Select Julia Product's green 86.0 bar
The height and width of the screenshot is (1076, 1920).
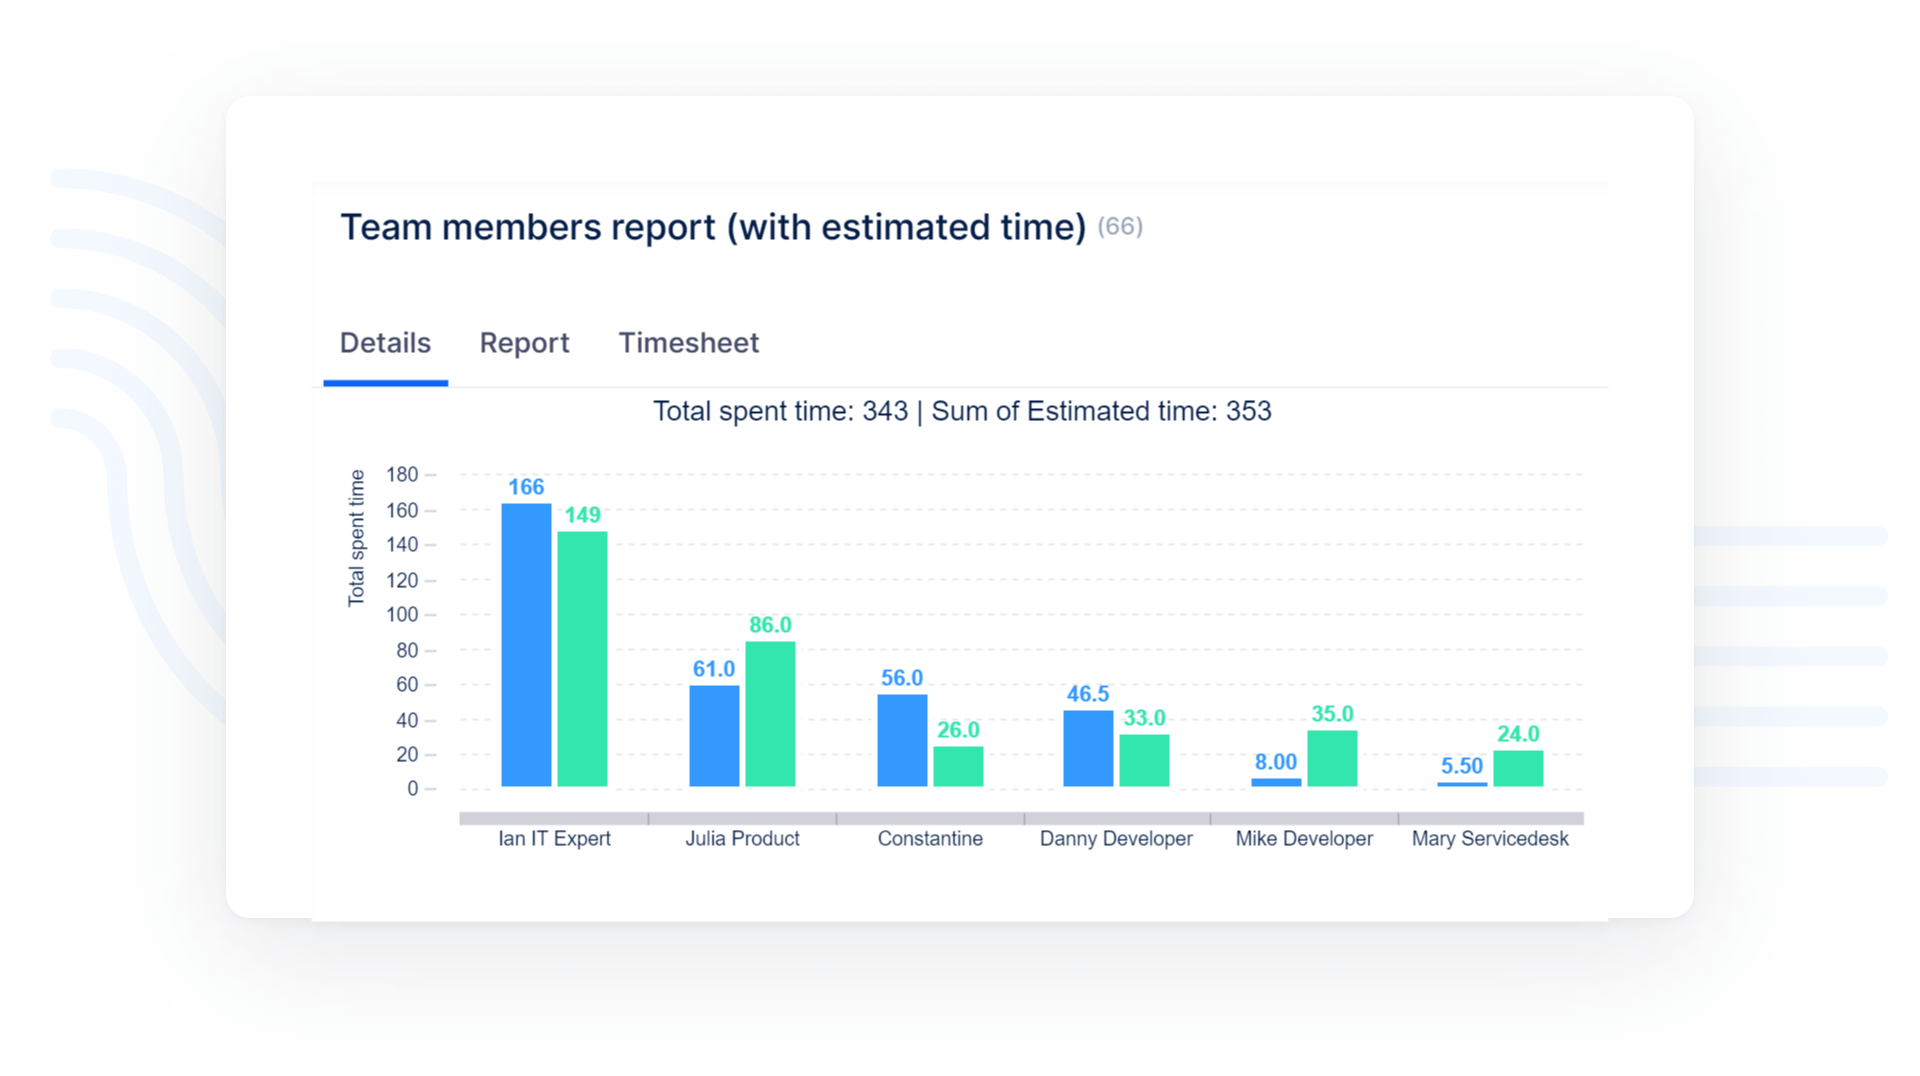click(770, 714)
